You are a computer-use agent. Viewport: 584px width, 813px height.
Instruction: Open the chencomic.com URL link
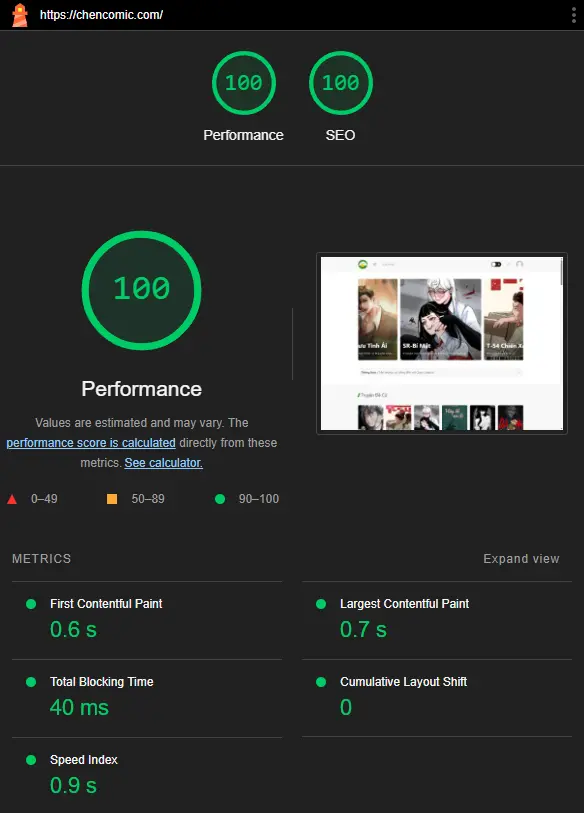[x=101, y=15]
